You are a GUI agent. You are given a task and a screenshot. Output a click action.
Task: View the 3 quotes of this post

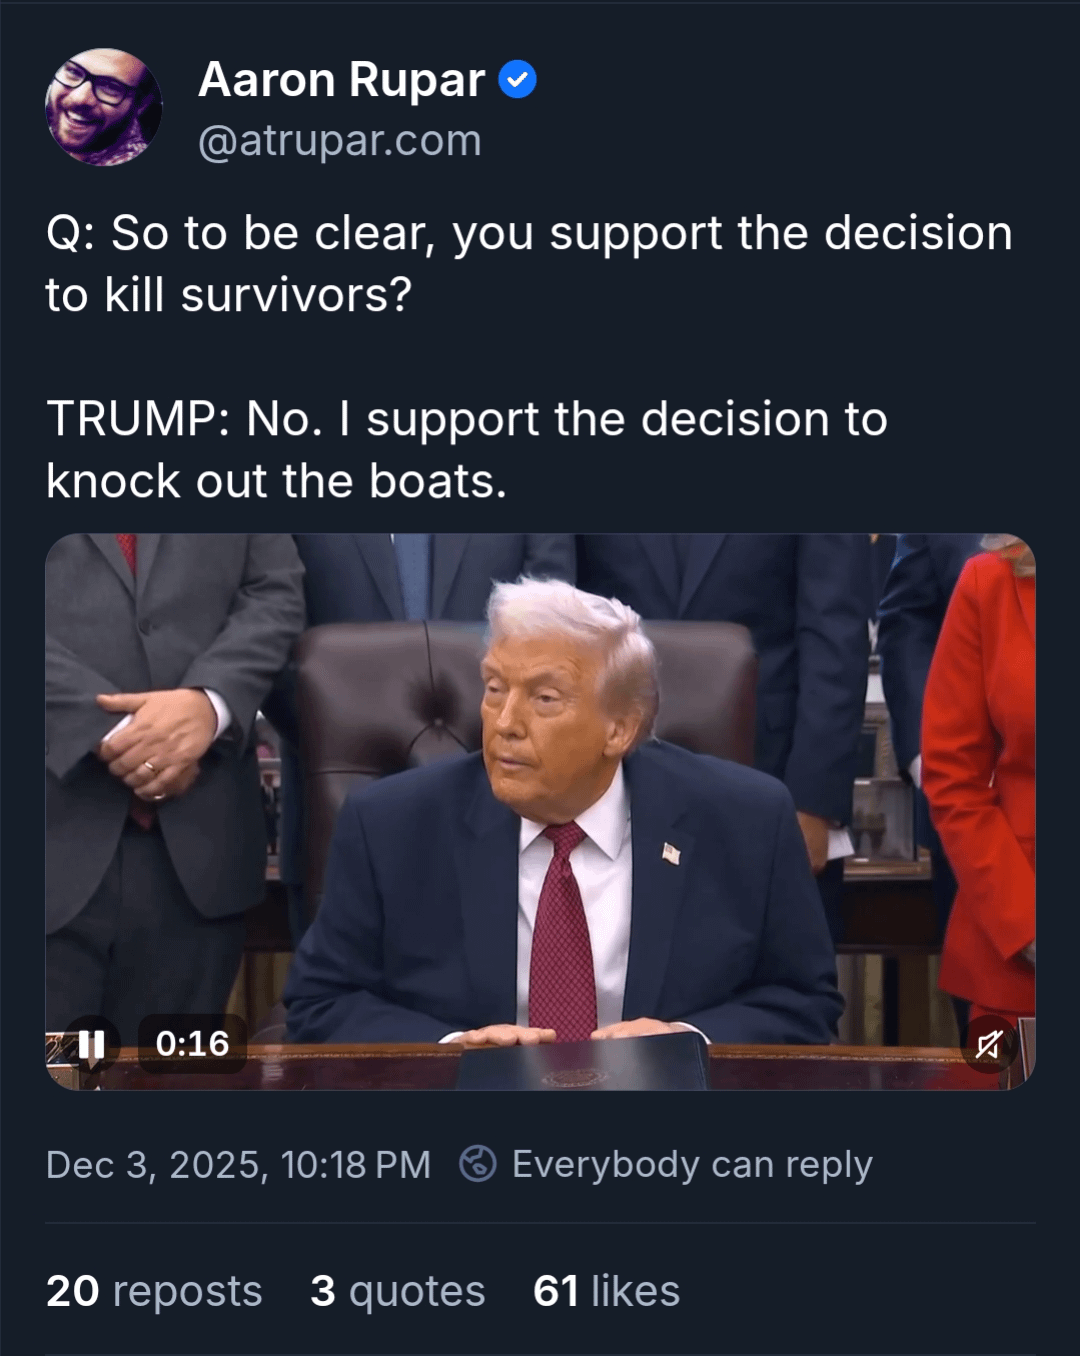pyautogui.click(x=397, y=1291)
